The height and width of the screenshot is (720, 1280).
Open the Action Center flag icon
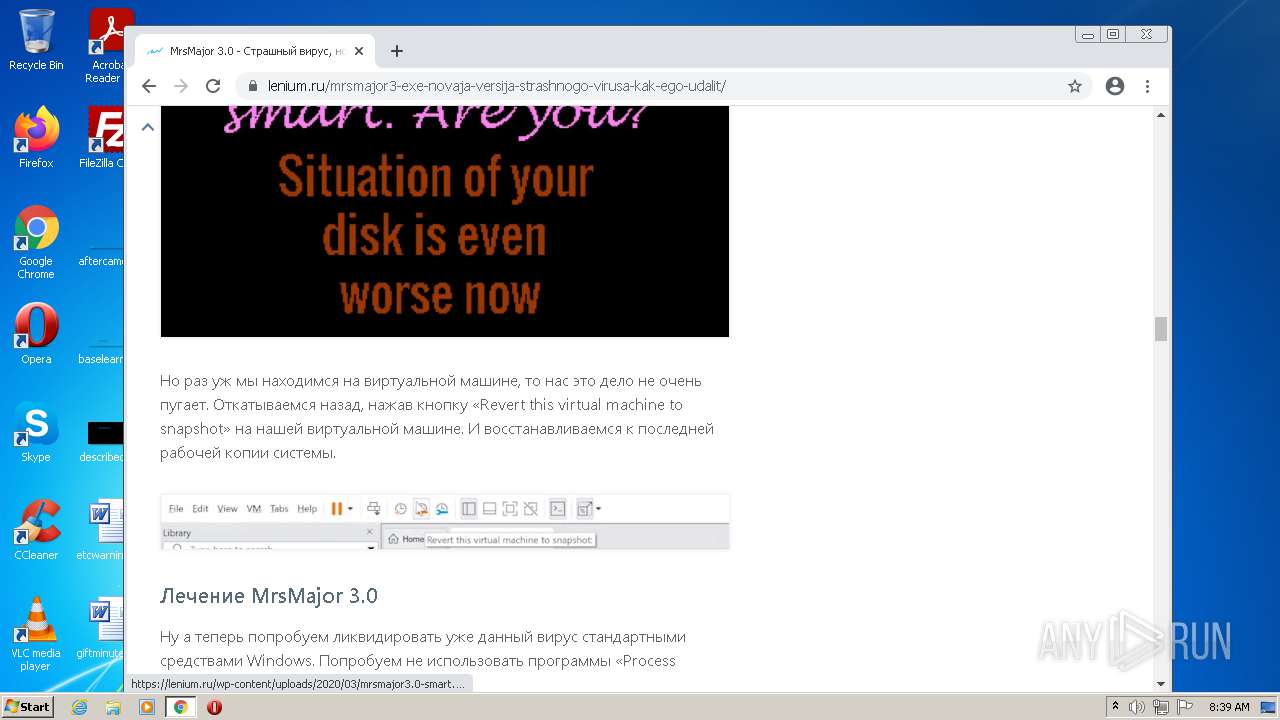pyautogui.click(x=1184, y=707)
